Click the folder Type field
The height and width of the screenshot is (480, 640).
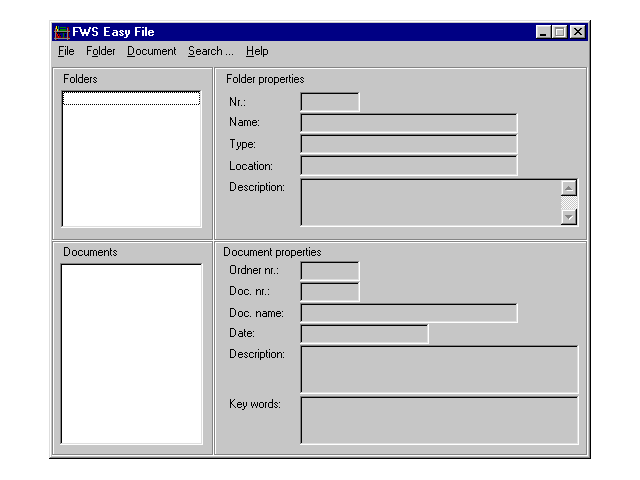(408, 145)
